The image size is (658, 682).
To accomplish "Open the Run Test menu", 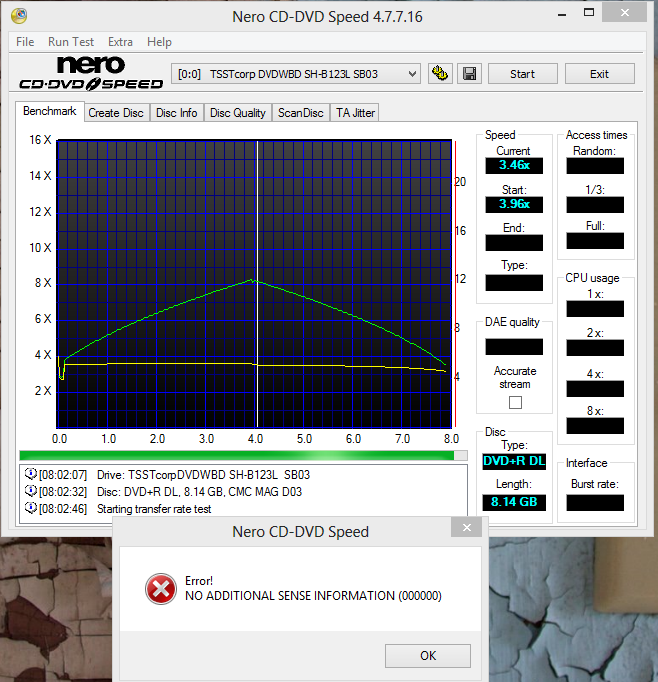I will (71, 42).
